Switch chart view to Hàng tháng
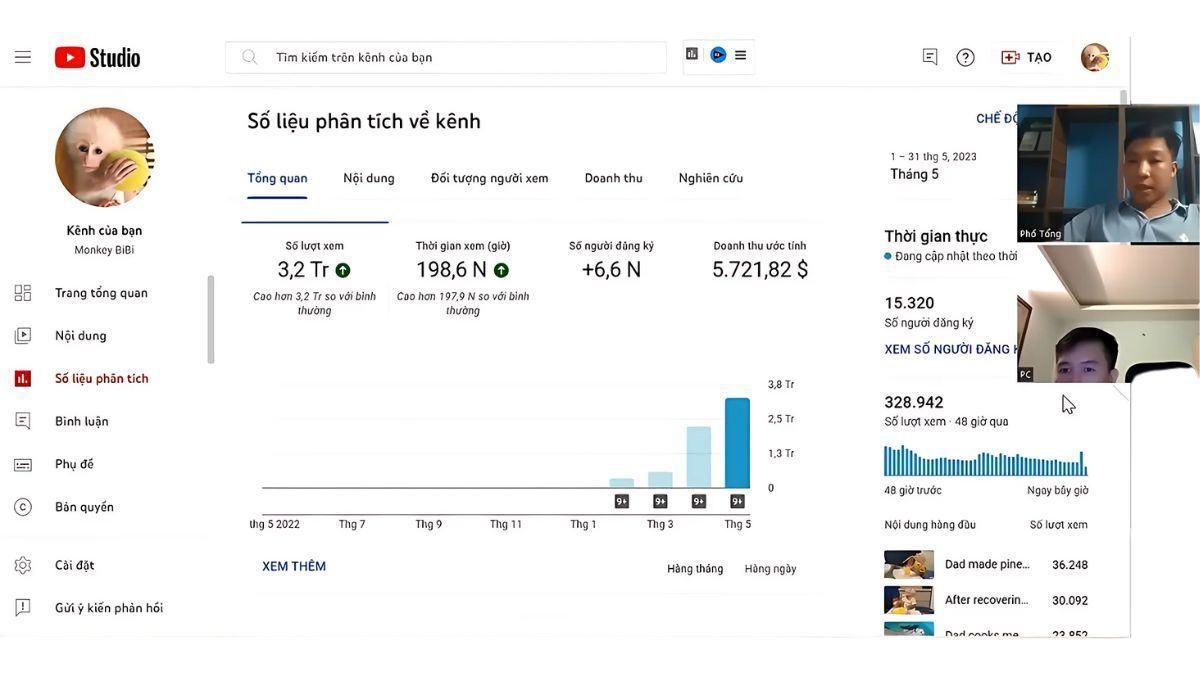 pos(697,567)
